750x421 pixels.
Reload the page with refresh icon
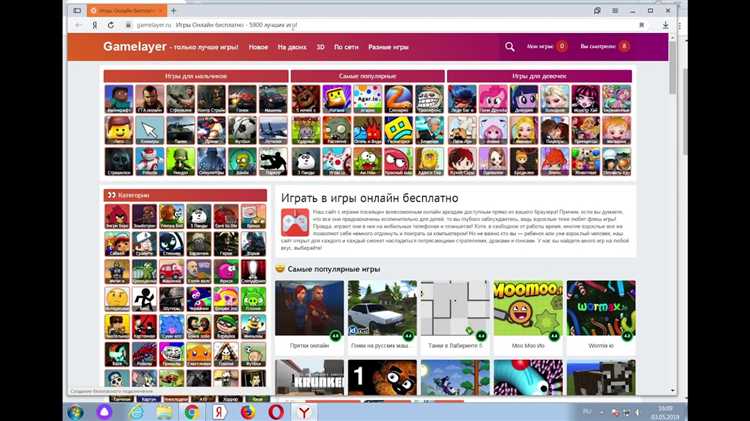[x=110, y=25]
